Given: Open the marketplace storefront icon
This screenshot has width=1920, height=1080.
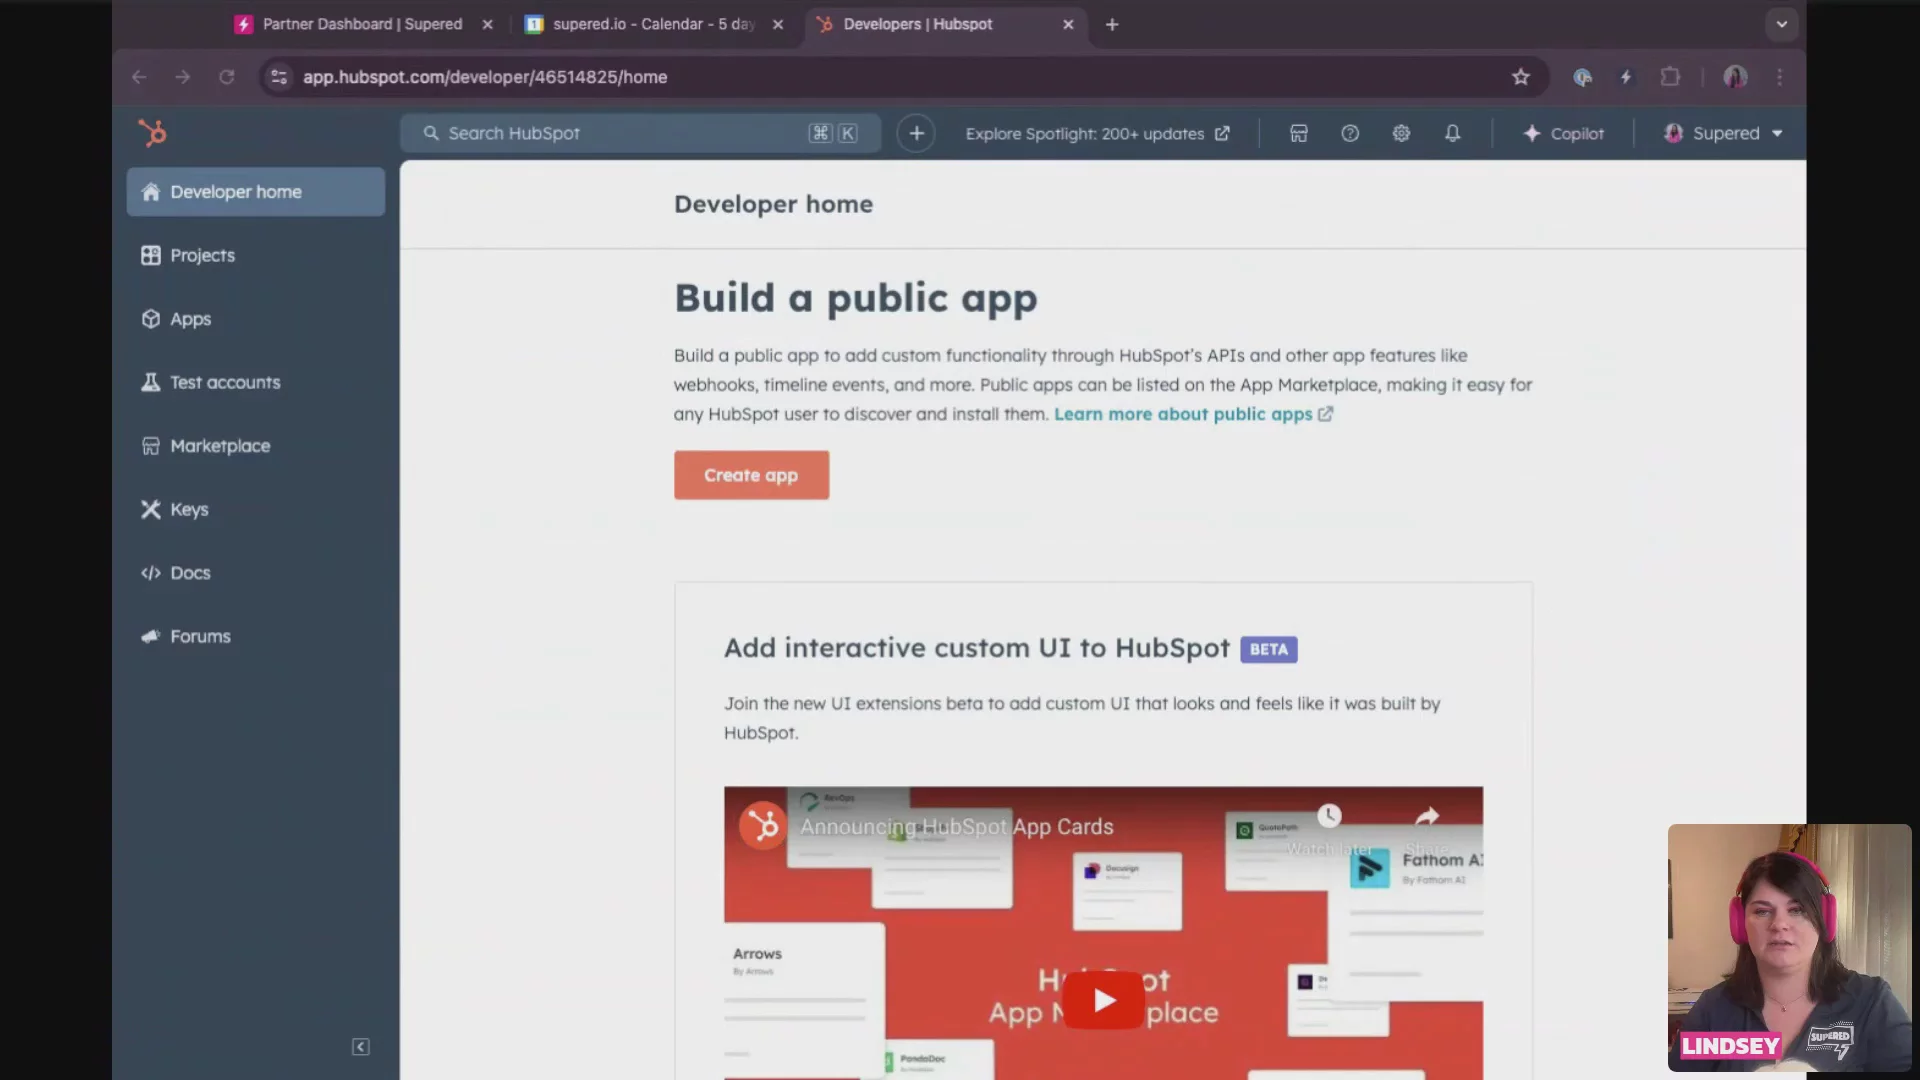Looking at the screenshot, I should point(1299,133).
